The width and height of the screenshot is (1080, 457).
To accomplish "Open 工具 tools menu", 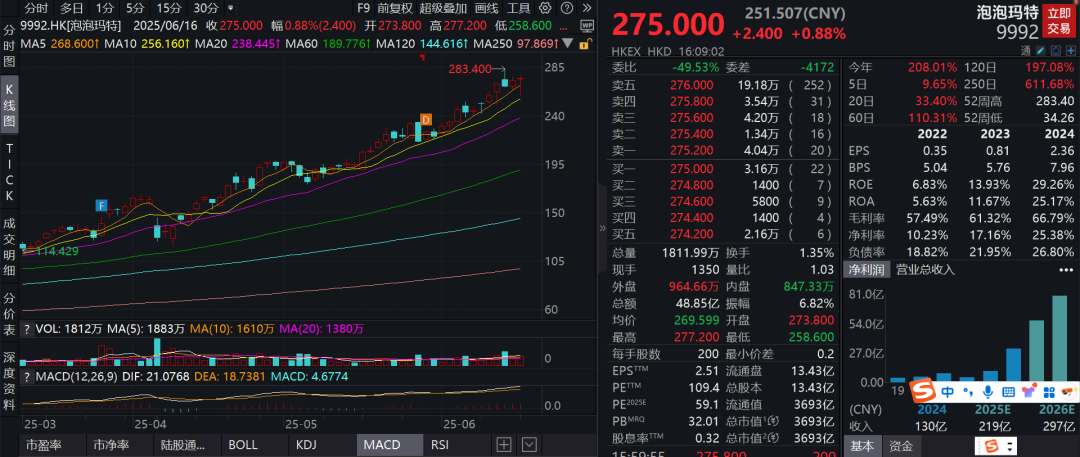I will pyautogui.click(x=519, y=8).
